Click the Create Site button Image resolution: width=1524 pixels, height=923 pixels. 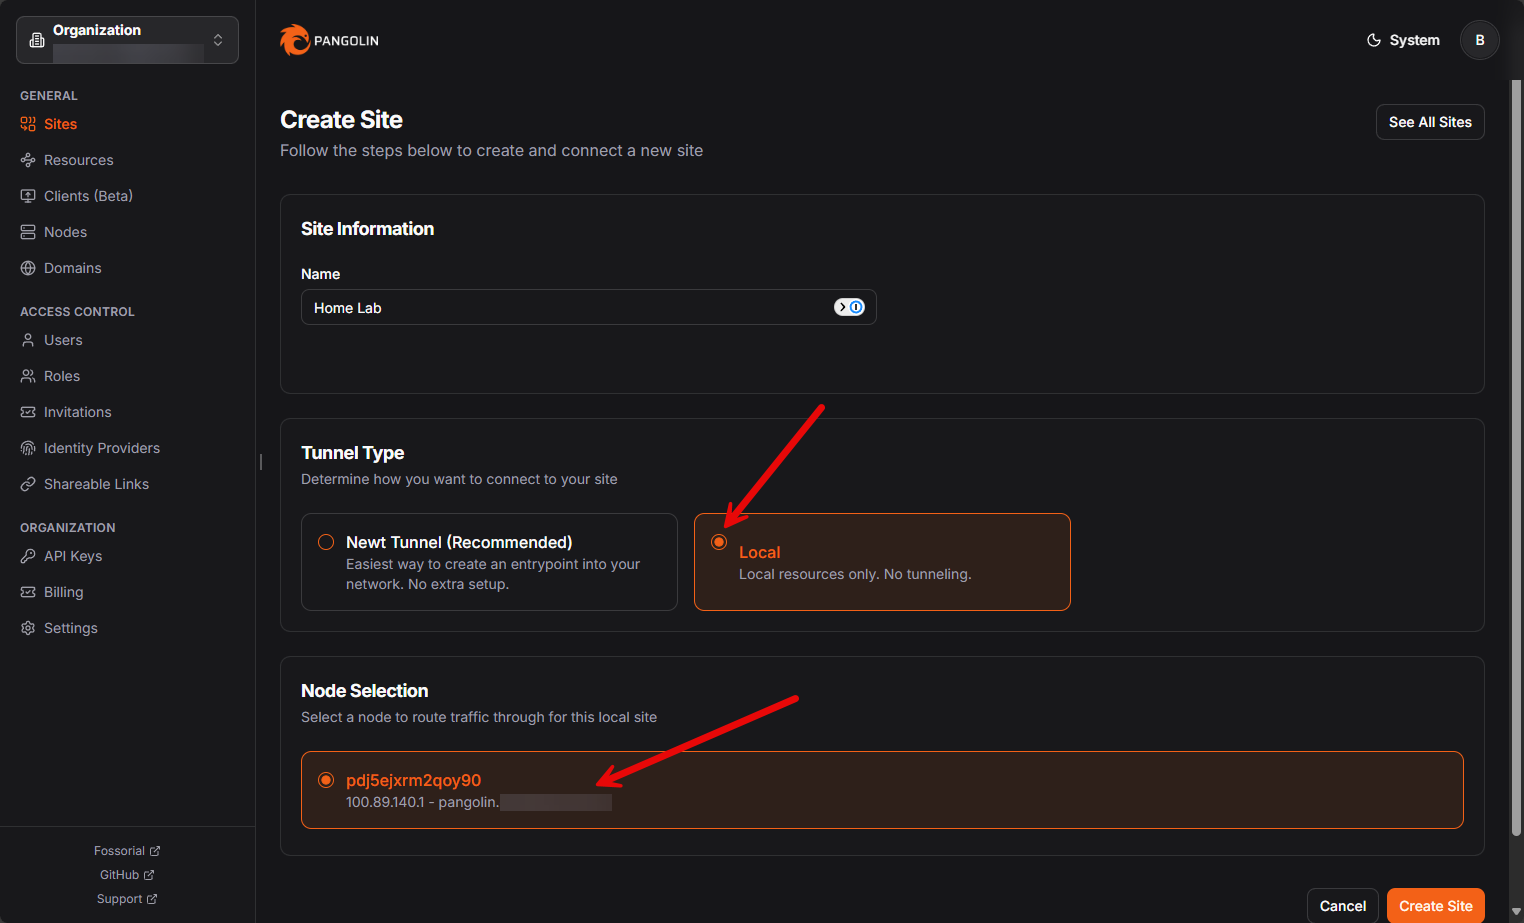pyautogui.click(x=1436, y=906)
